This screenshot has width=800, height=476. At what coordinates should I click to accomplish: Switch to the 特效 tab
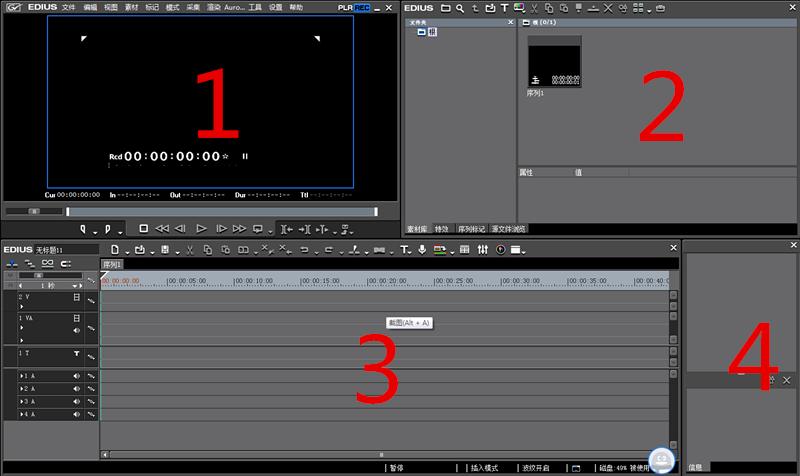pos(441,229)
